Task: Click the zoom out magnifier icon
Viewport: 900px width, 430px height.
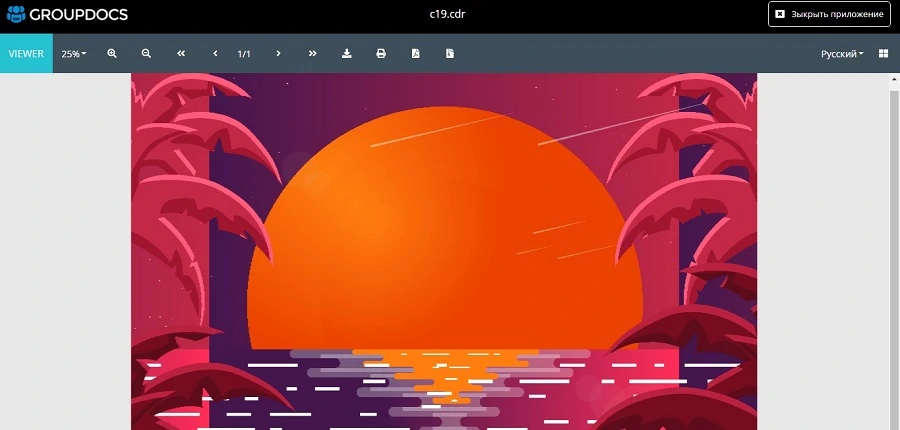Action: pyautogui.click(x=146, y=53)
